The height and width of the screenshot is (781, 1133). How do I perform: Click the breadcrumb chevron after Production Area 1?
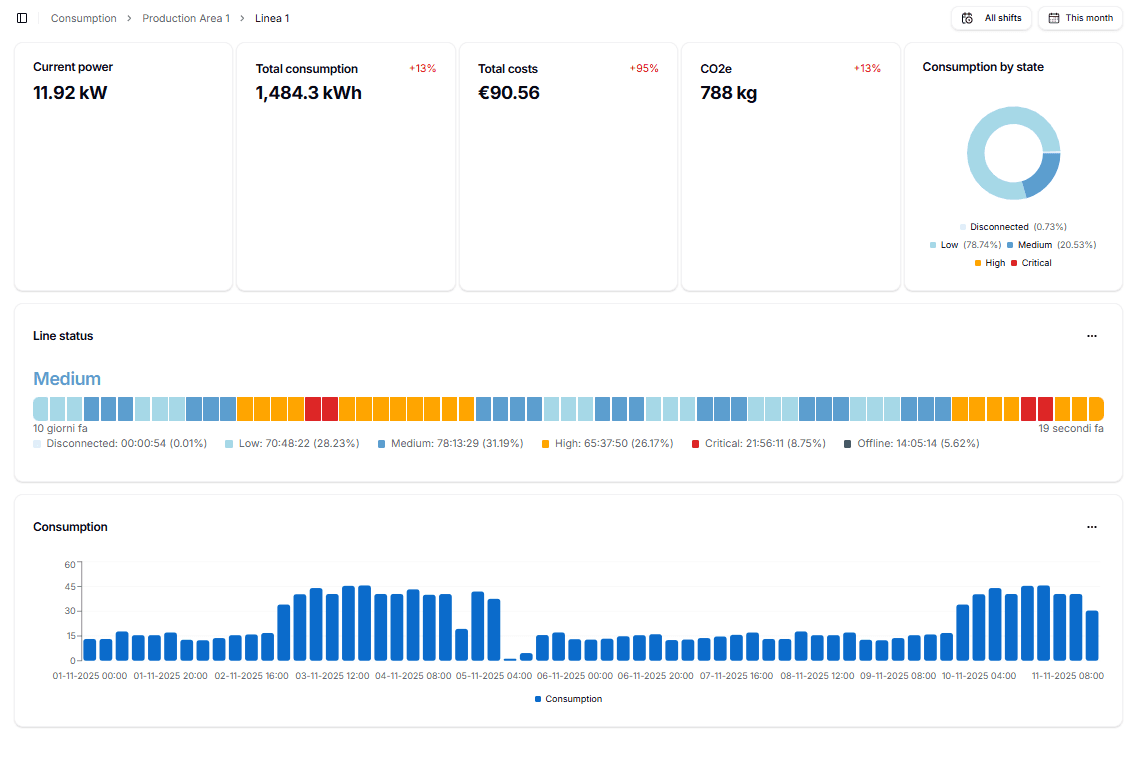(242, 18)
